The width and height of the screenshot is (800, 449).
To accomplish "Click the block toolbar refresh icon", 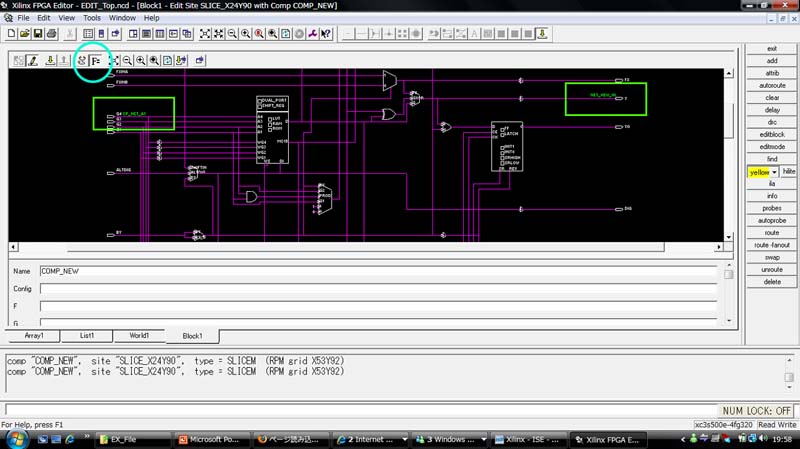I will (167, 61).
